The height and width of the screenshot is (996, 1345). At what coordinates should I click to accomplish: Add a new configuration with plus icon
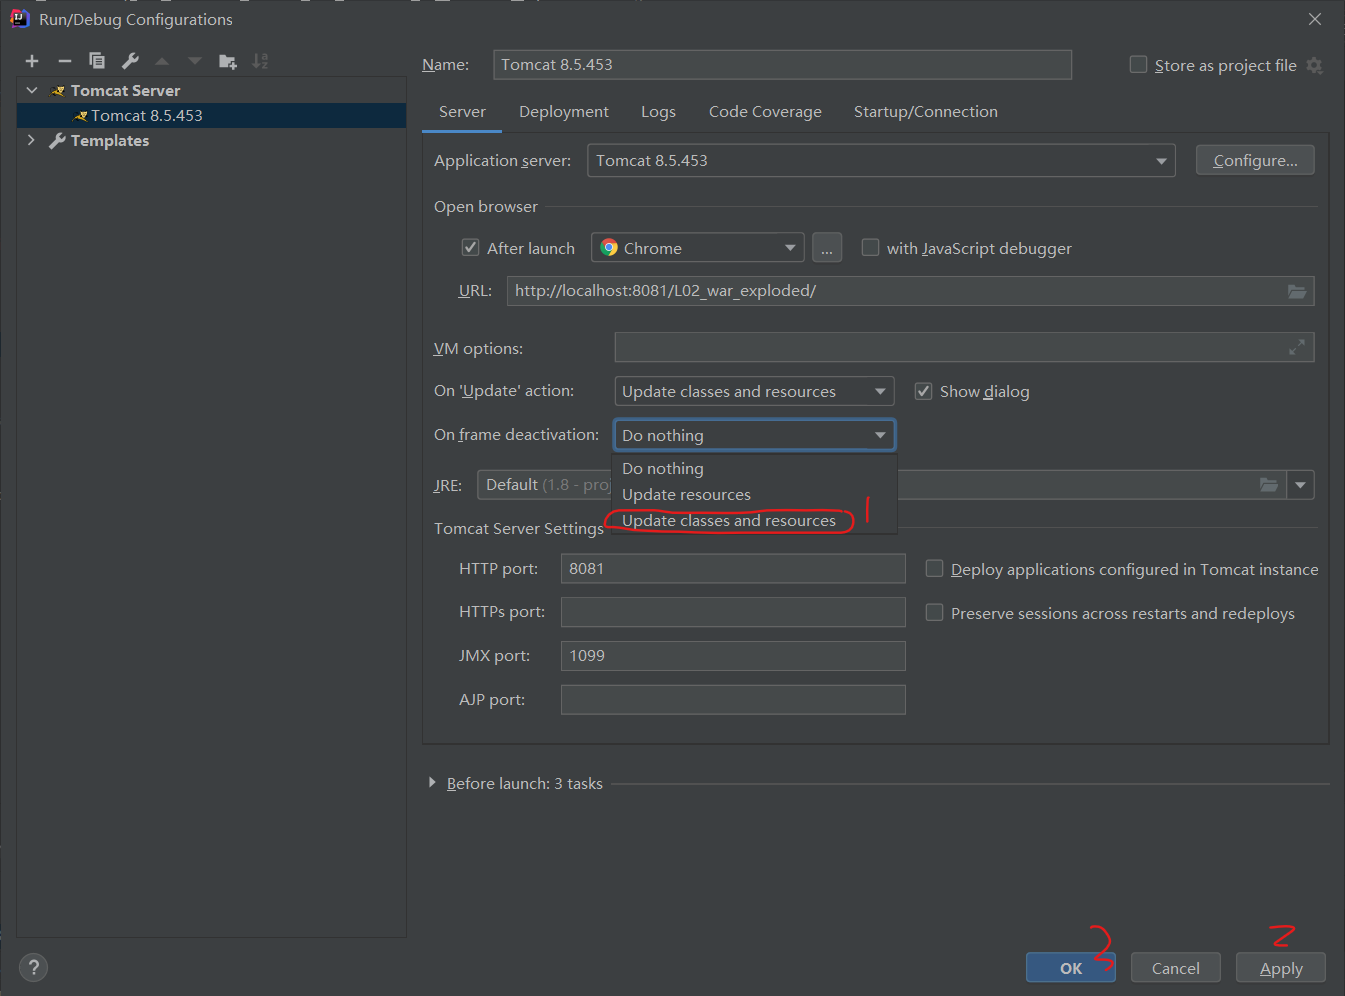coord(32,61)
